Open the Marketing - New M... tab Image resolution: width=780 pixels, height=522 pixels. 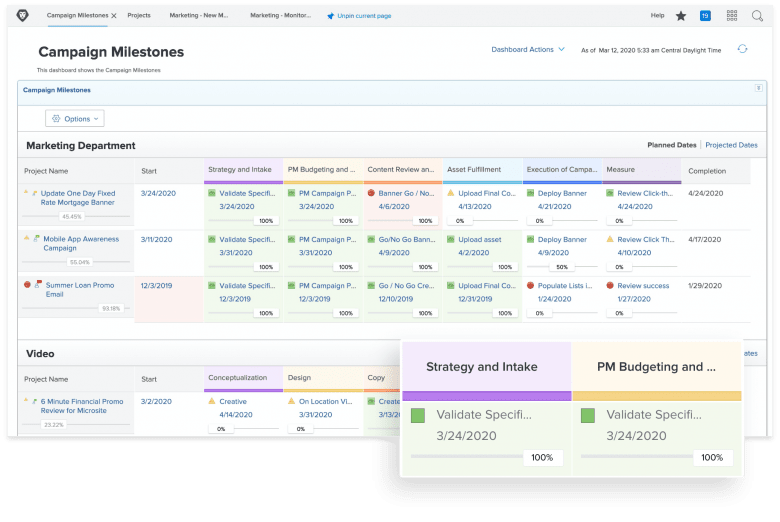click(198, 15)
